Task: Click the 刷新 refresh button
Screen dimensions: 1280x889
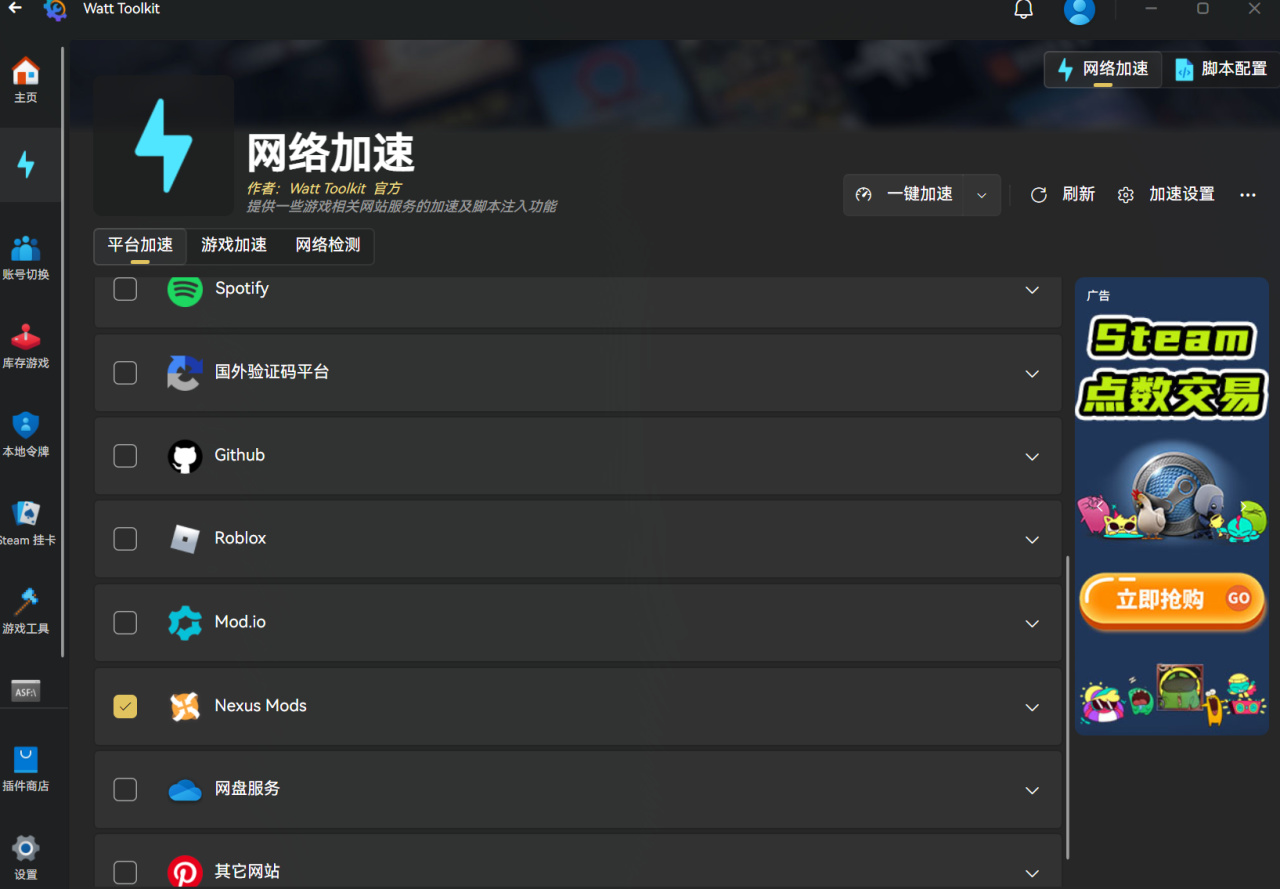Action: [x=1063, y=195]
